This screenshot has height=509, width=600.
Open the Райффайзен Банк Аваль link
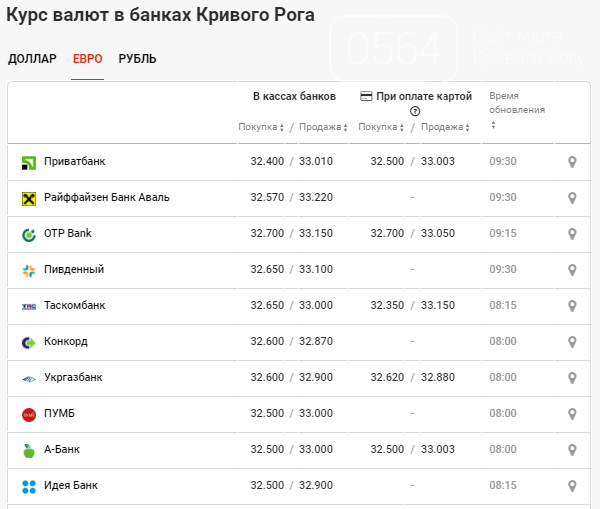[x=107, y=197]
